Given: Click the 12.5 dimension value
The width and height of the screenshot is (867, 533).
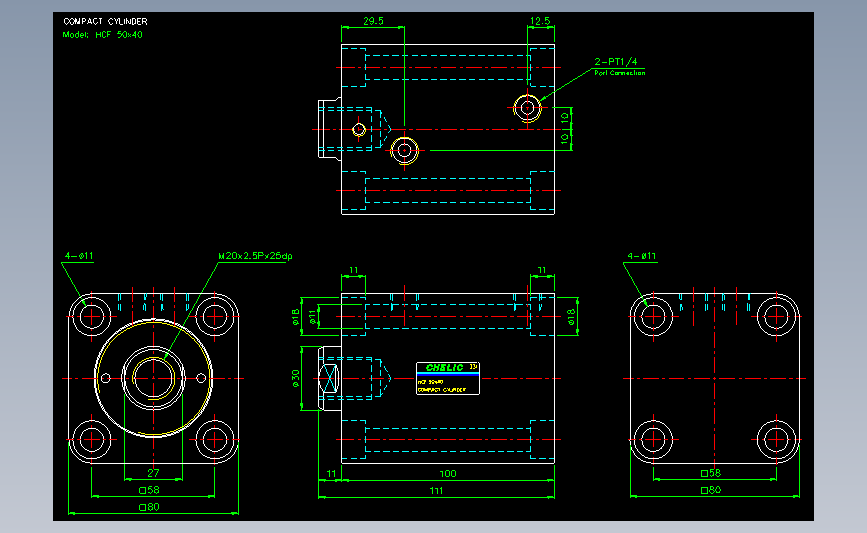Looking at the screenshot, I should [540, 21].
